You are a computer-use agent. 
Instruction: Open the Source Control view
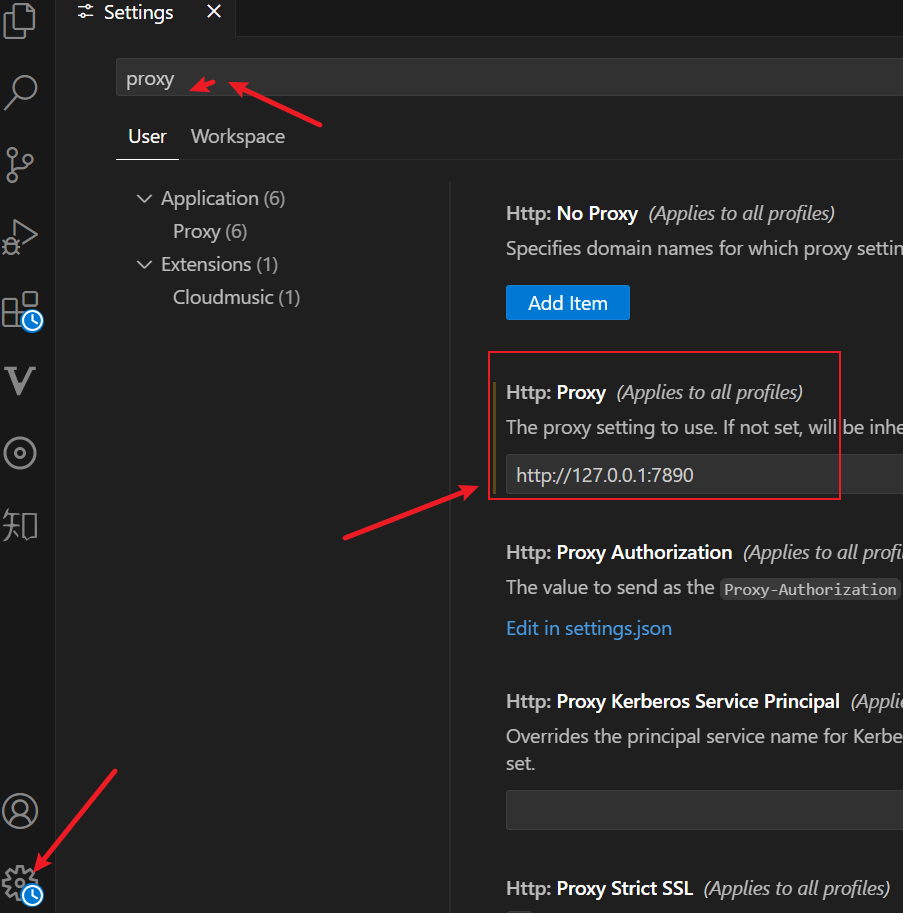pos(21,163)
